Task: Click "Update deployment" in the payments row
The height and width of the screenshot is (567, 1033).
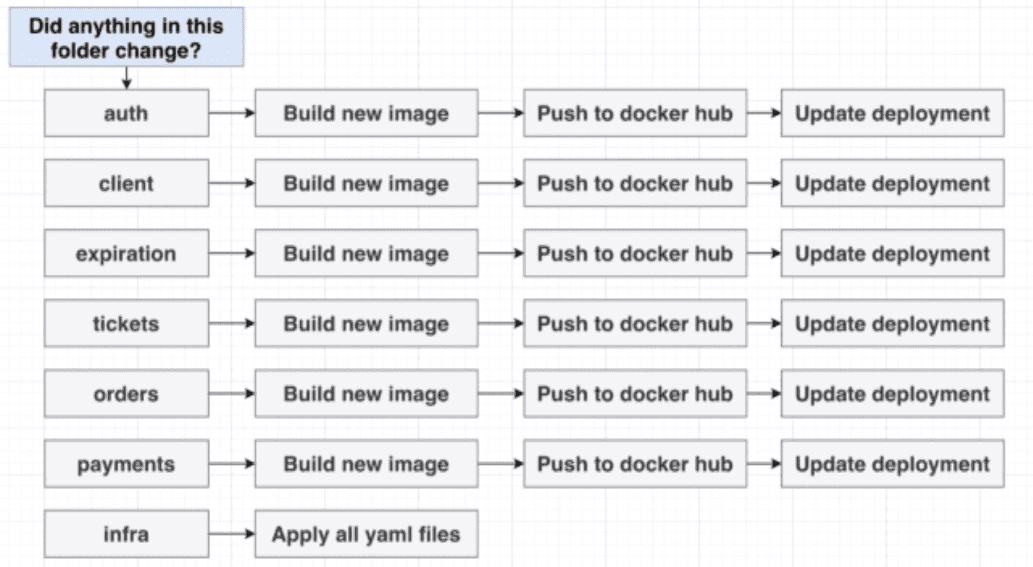Action: pyautogui.click(x=892, y=464)
